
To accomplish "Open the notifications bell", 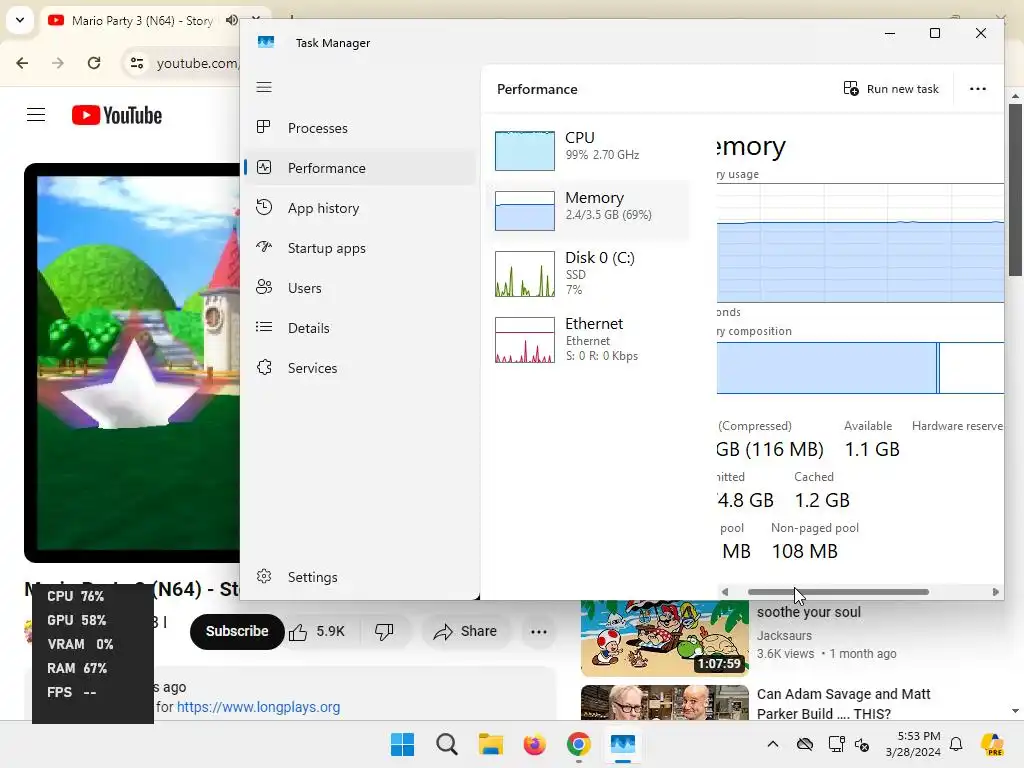I will [x=956, y=744].
